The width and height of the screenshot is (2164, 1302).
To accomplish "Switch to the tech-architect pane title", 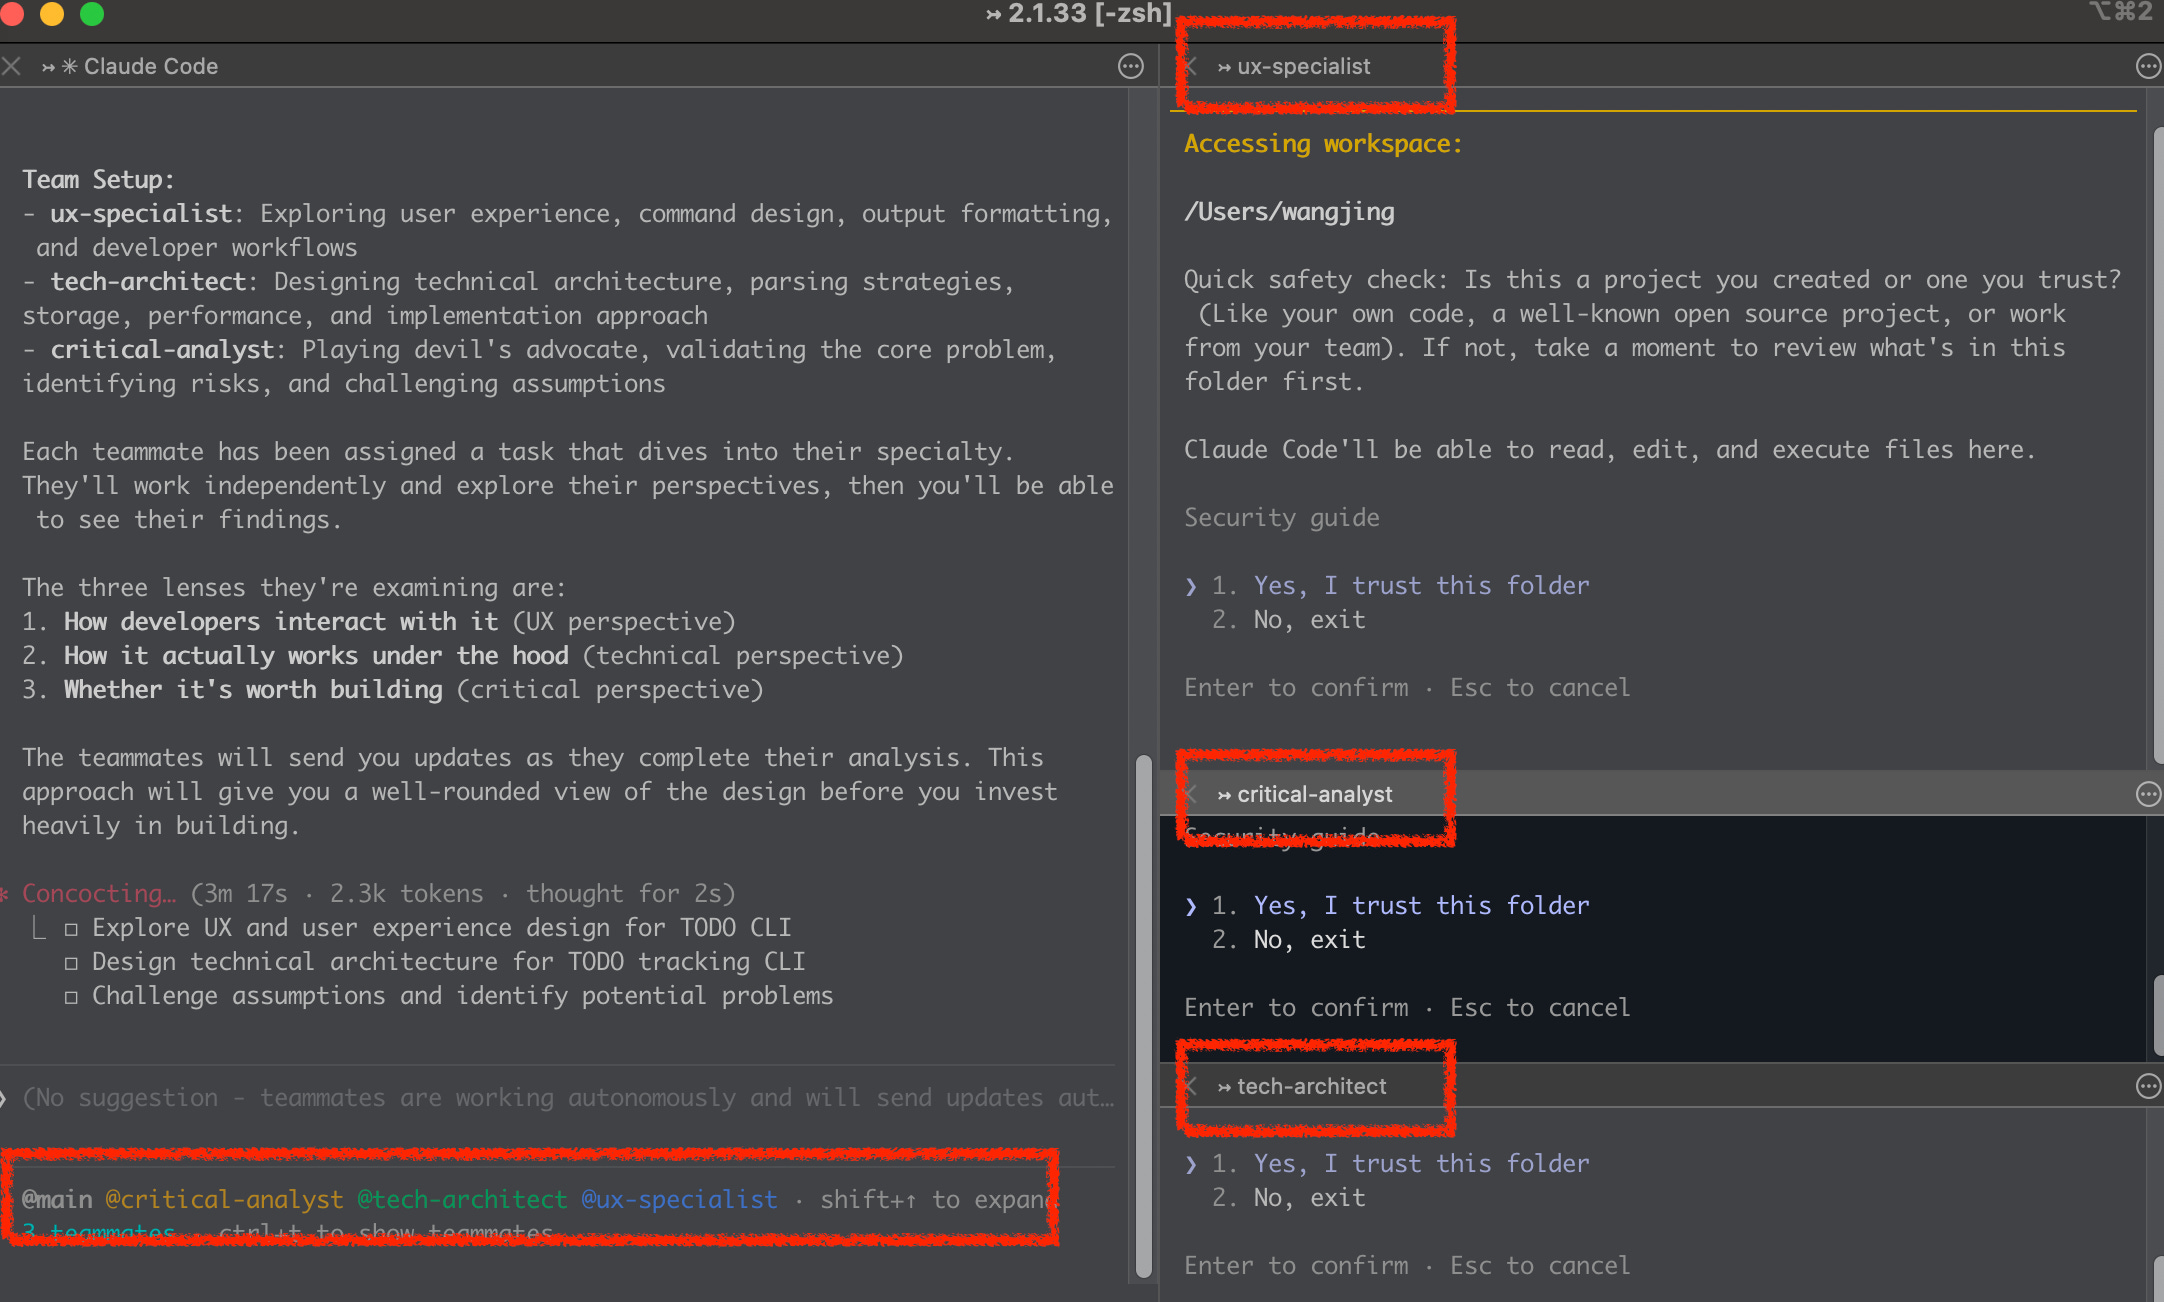I will pyautogui.click(x=1311, y=1086).
